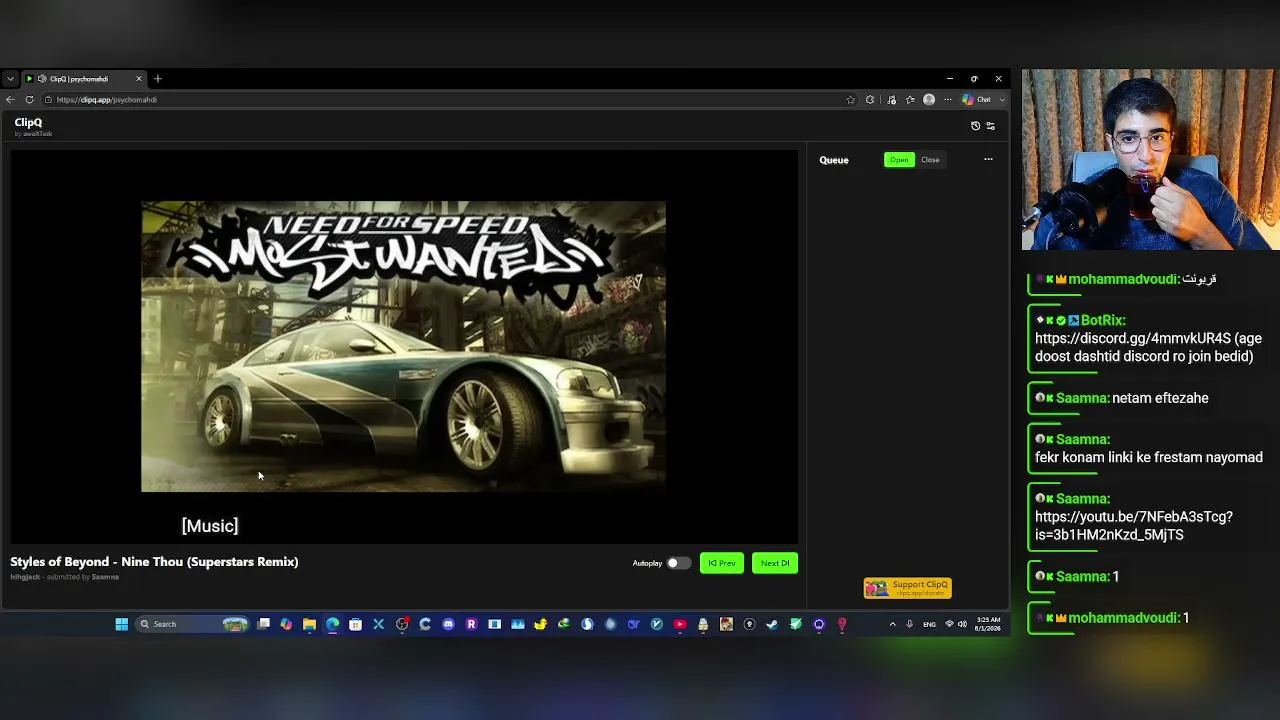This screenshot has height=720, width=1280.
Task: Bookmark this page with the star icon
Action: pyautogui.click(x=851, y=100)
